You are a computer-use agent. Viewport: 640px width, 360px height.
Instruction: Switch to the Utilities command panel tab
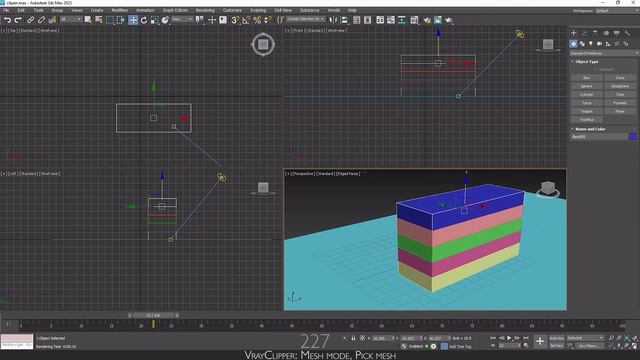[x=627, y=33]
